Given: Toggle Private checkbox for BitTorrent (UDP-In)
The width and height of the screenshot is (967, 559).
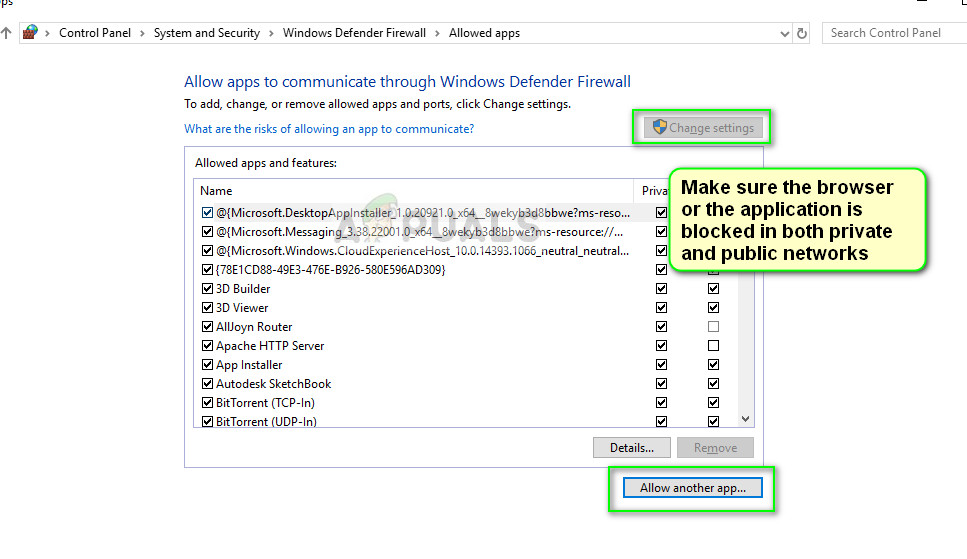Looking at the screenshot, I should click(661, 421).
